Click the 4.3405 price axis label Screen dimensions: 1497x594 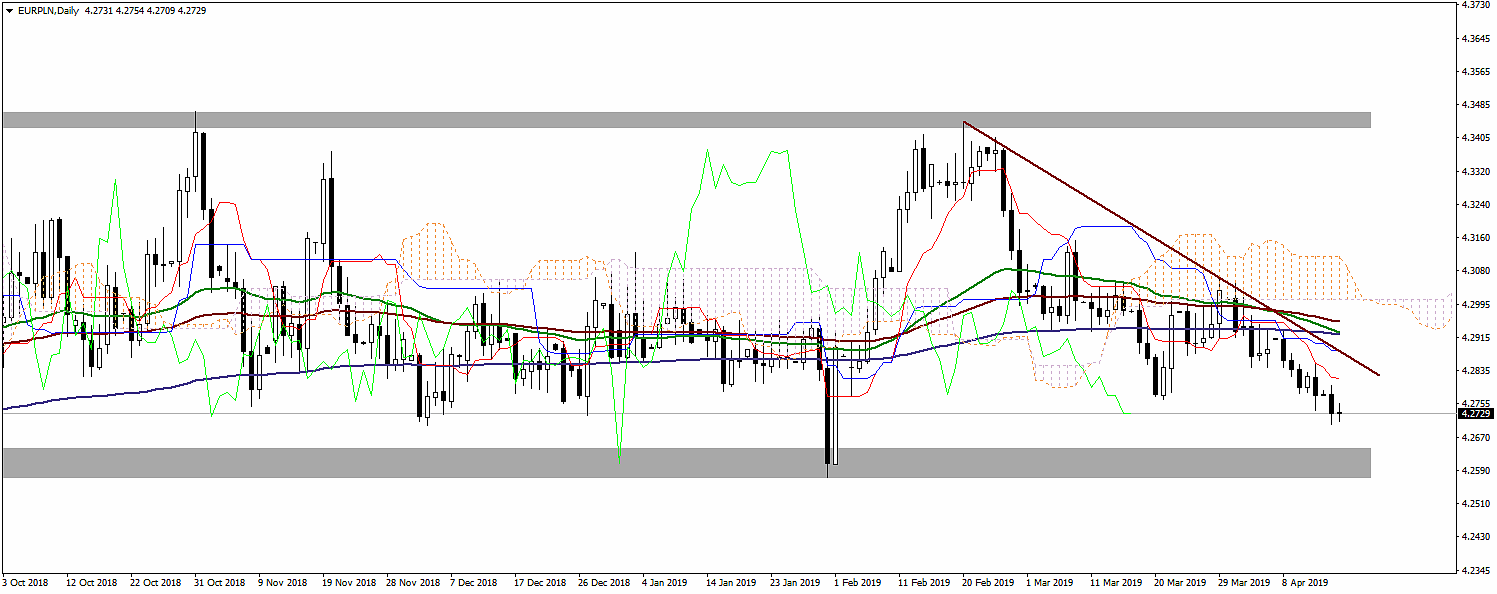point(1476,138)
